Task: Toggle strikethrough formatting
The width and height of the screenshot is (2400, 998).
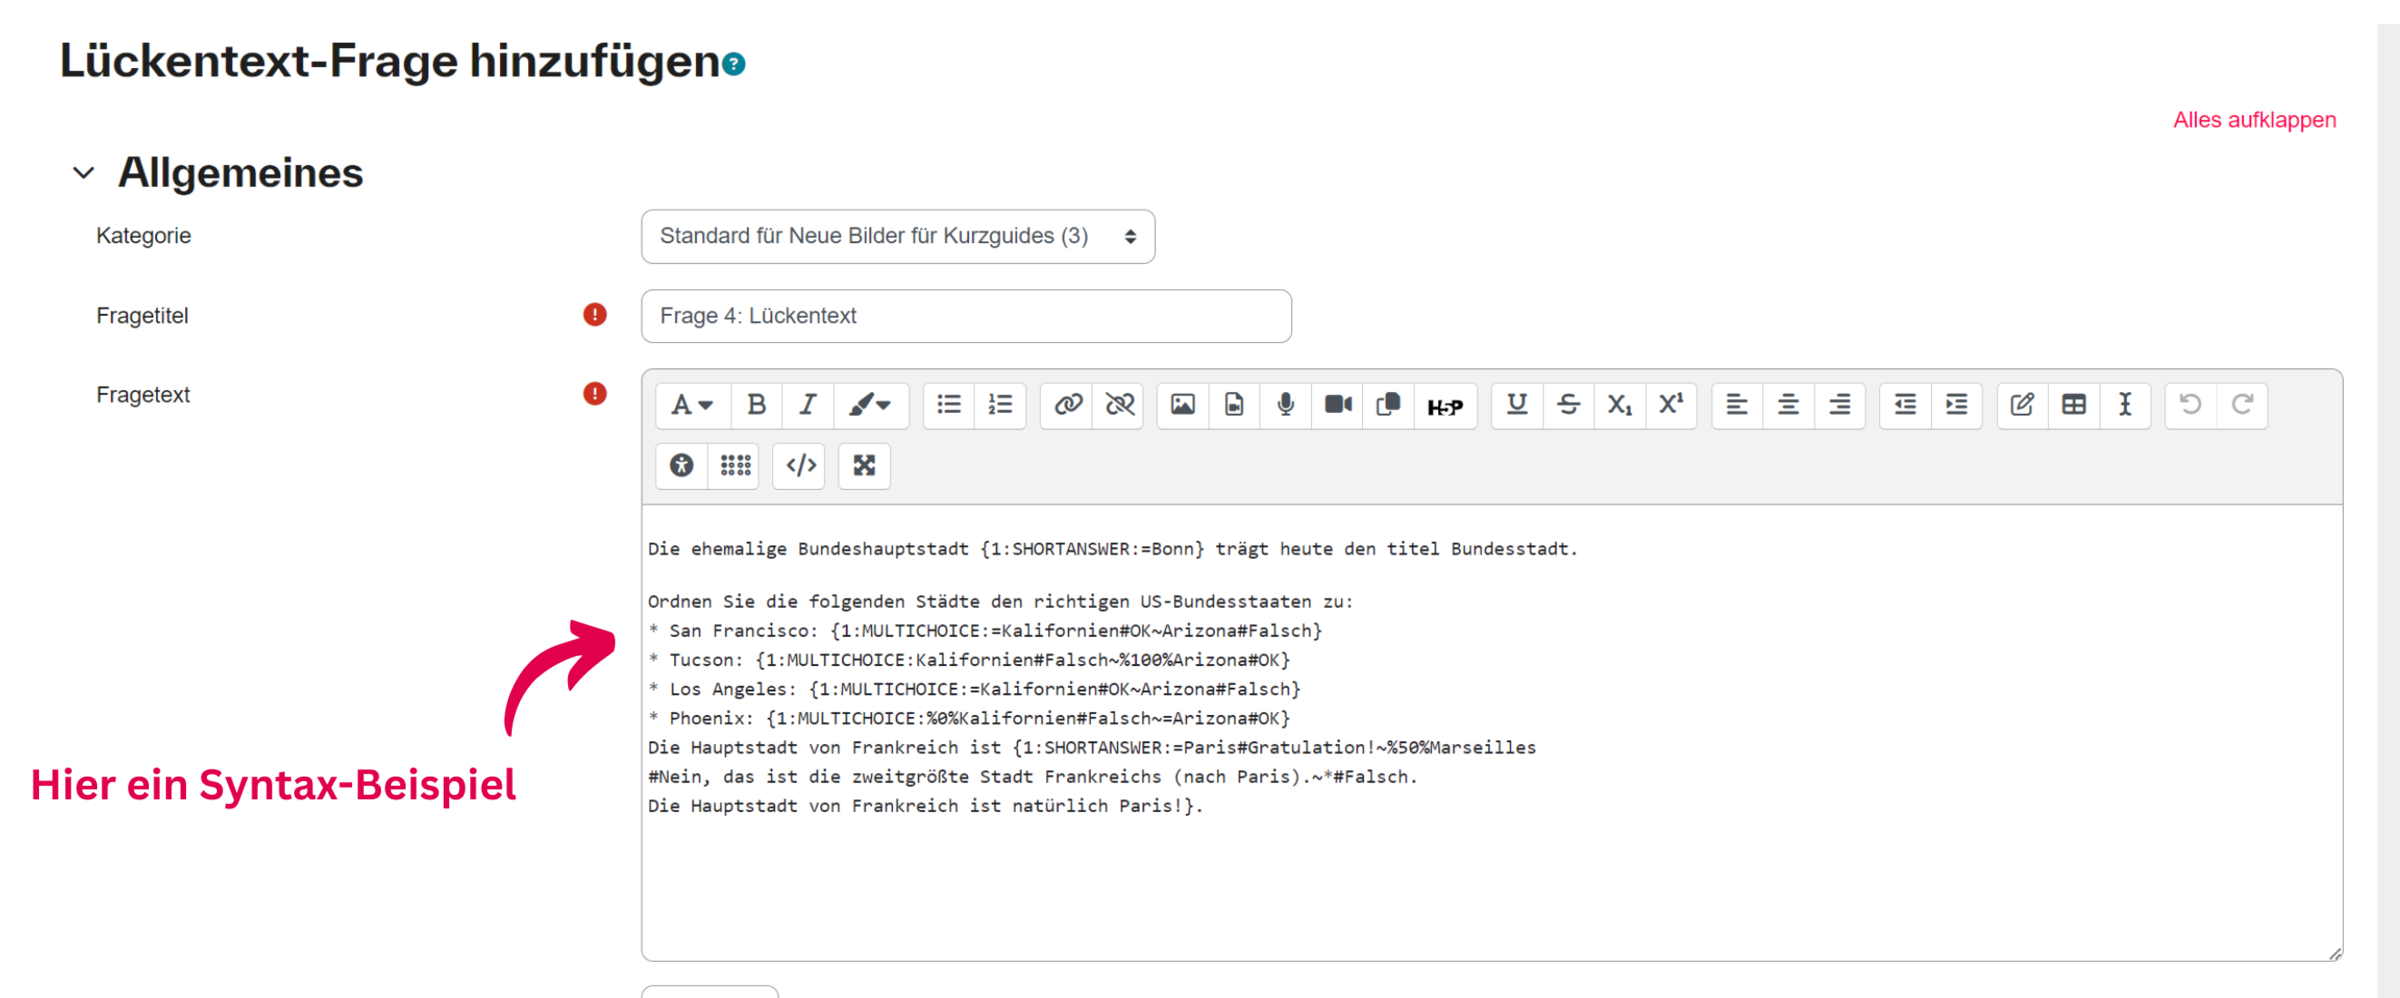Action: (x=1568, y=405)
